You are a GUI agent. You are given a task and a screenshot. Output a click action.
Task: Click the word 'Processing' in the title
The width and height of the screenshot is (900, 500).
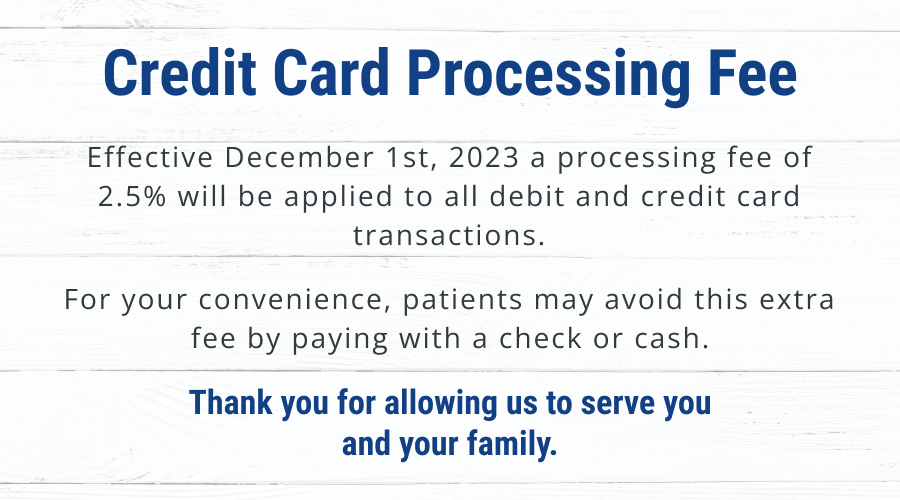[549, 77]
